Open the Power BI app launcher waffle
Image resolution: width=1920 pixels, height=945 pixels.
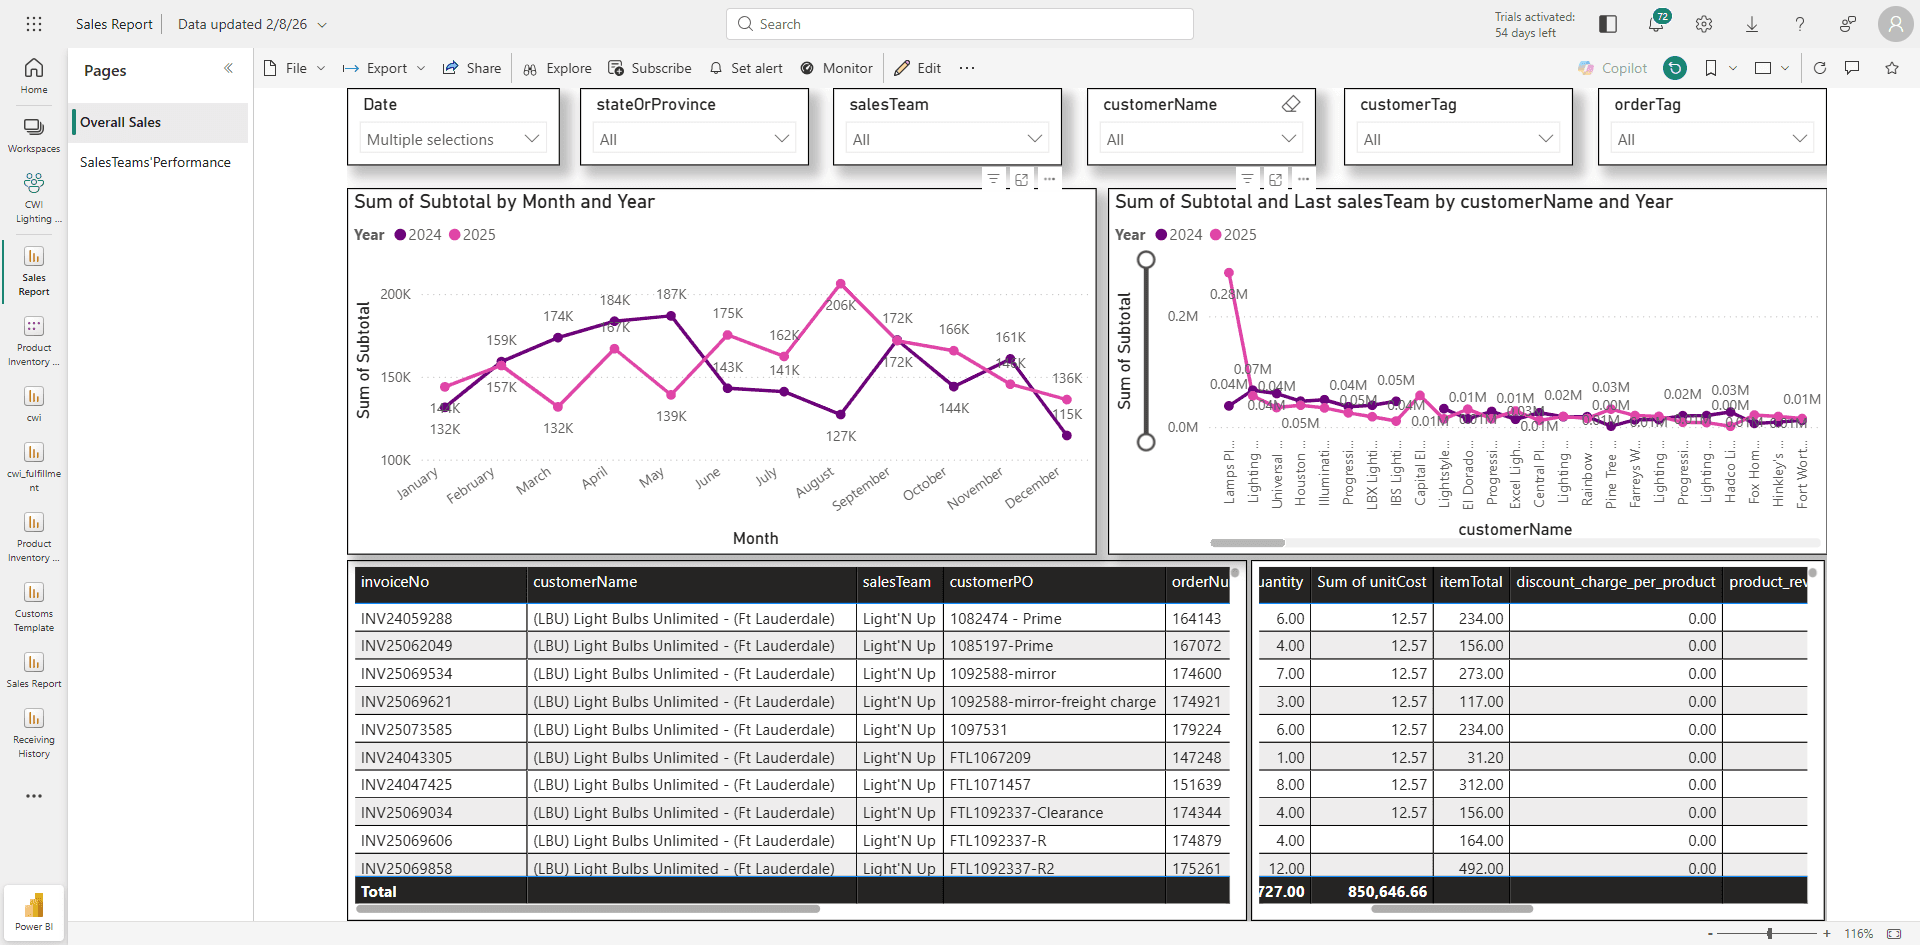click(34, 24)
